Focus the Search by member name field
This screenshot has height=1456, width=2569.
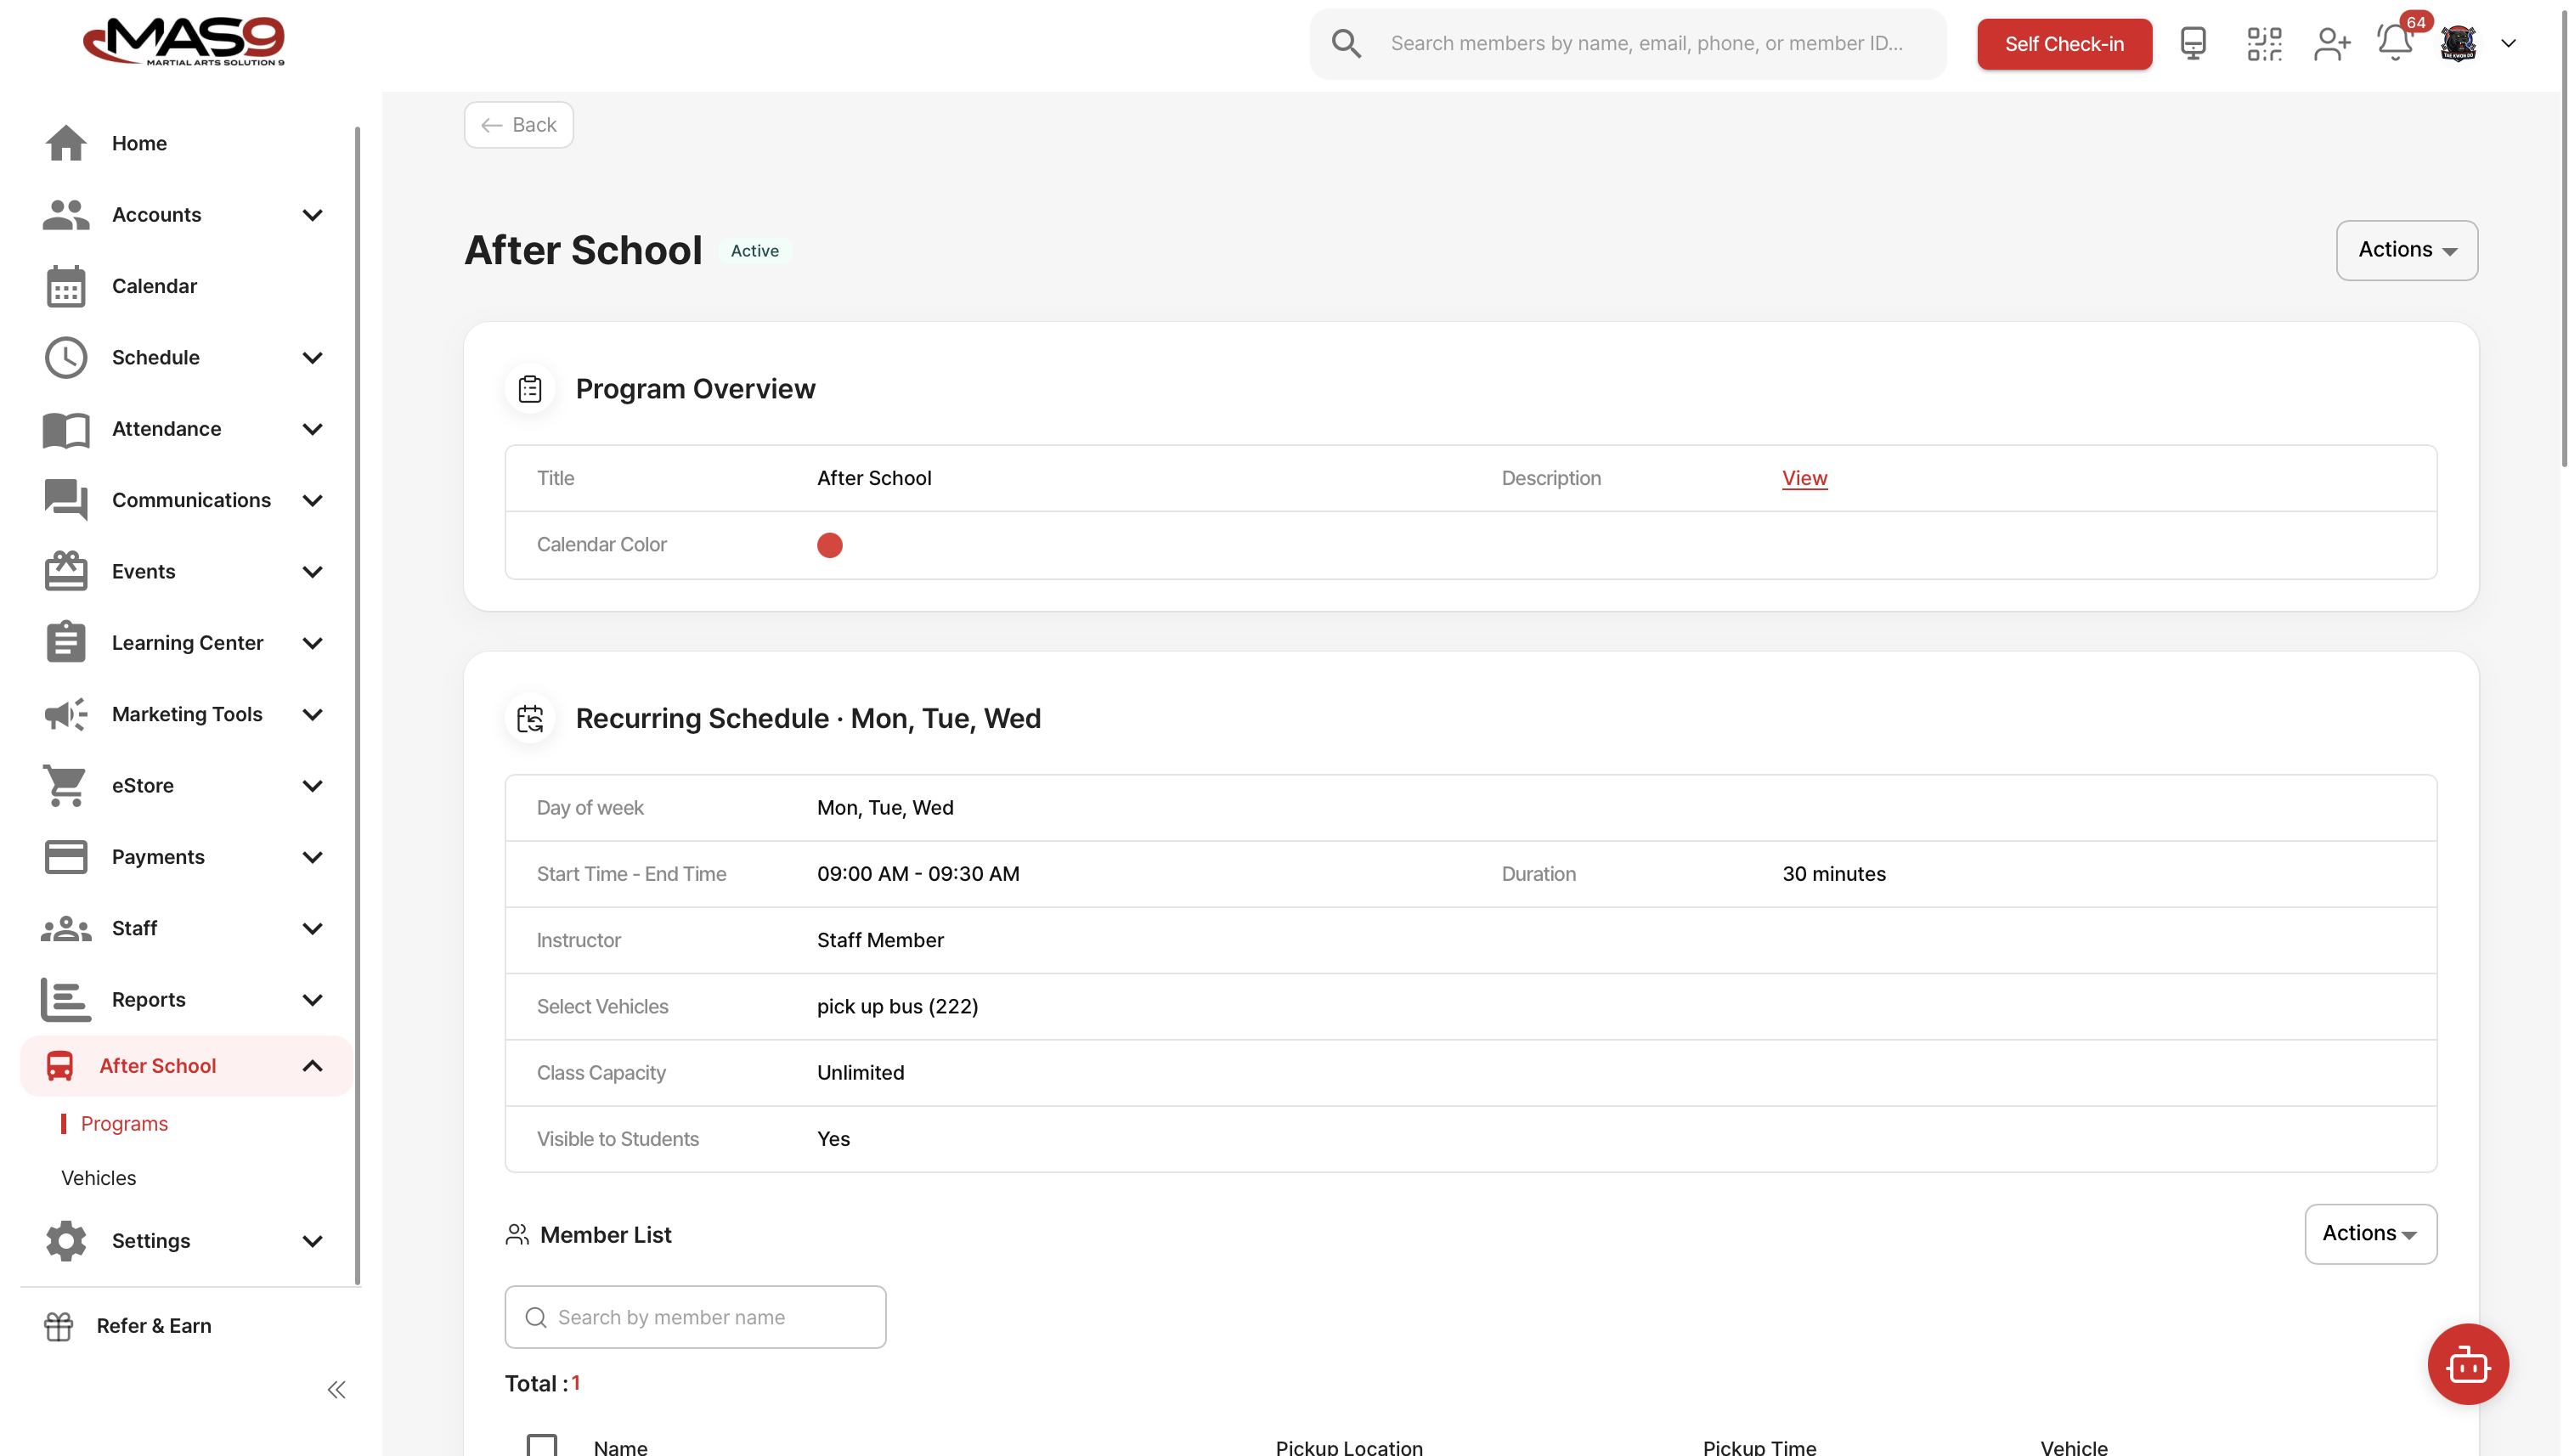point(695,1317)
